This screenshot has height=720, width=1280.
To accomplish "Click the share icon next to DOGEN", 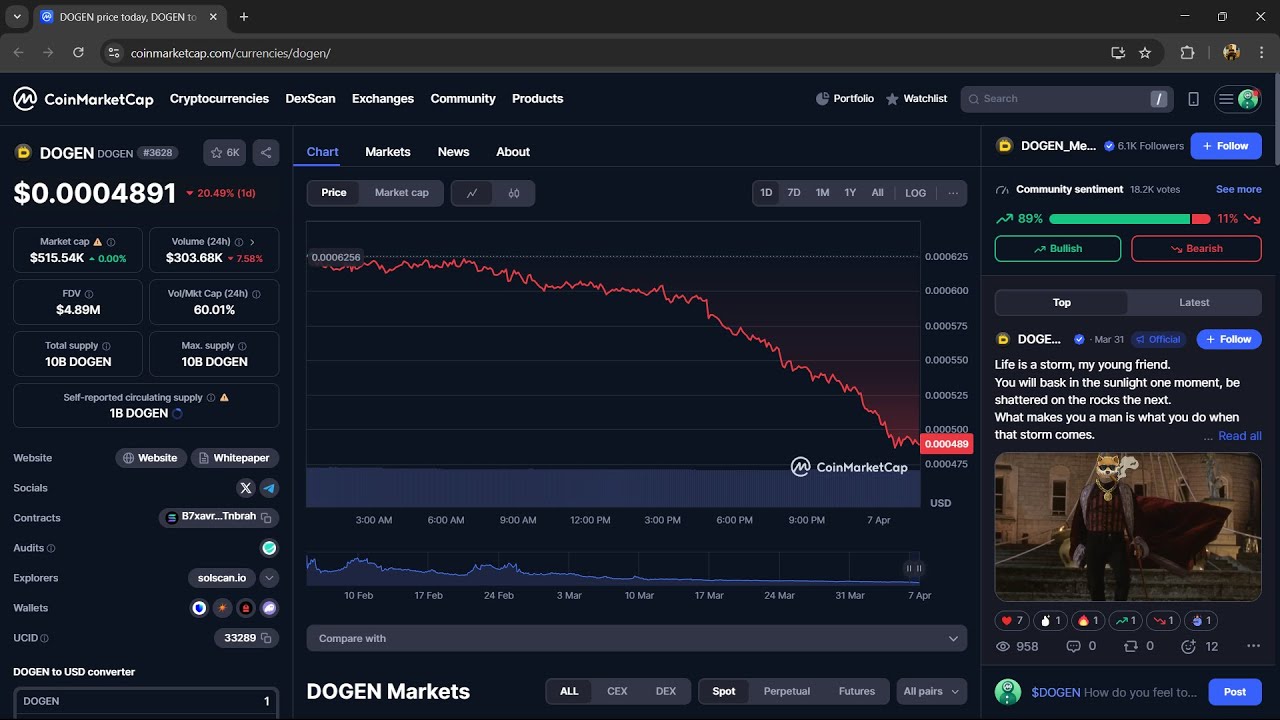I will tap(266, 153).
